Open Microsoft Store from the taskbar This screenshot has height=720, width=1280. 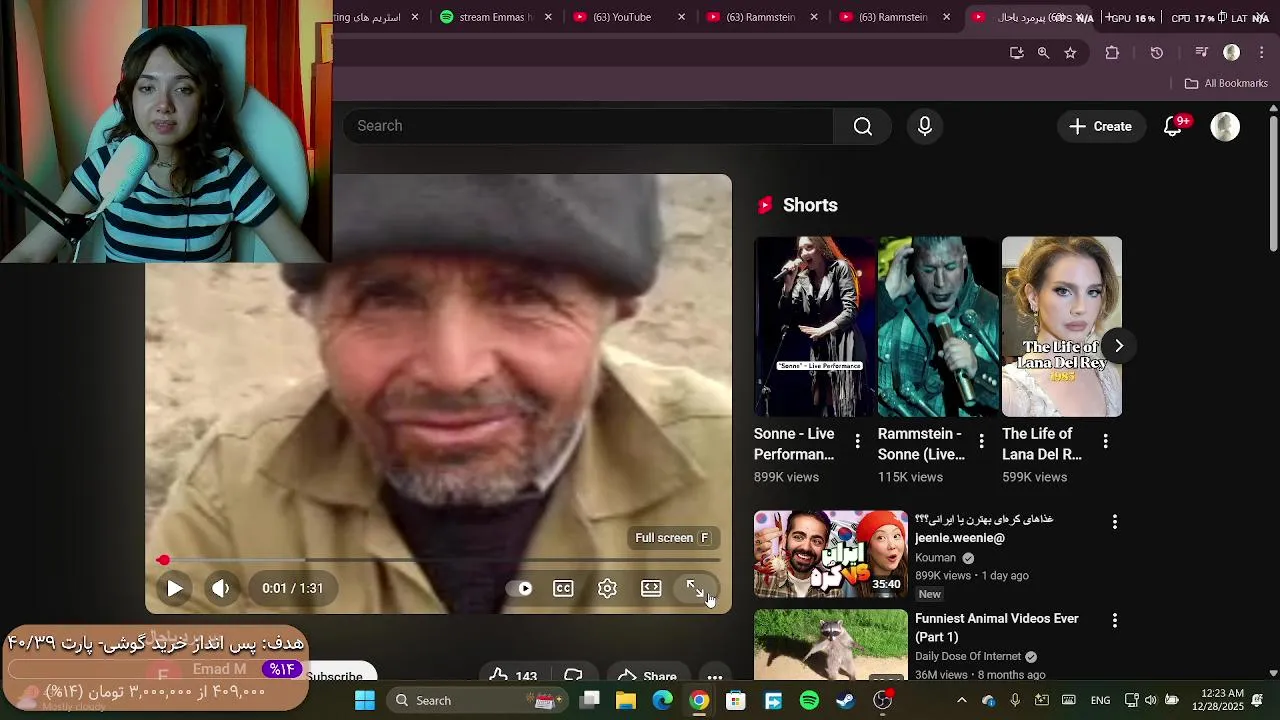pos(736,700)
